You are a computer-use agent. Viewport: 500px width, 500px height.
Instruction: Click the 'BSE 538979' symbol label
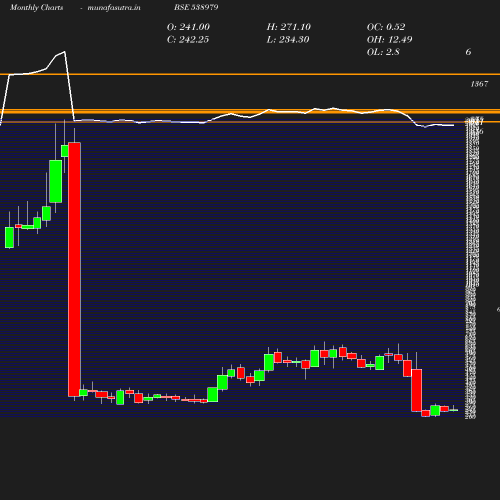196,7
